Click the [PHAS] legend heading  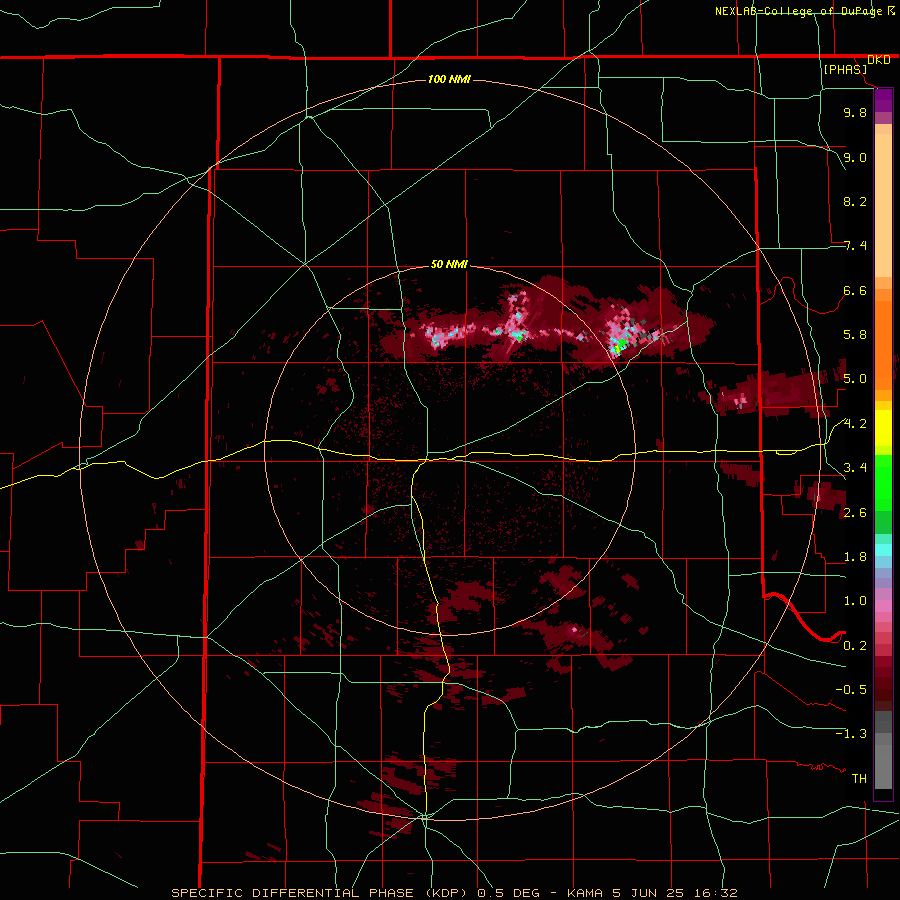point(845,69)
